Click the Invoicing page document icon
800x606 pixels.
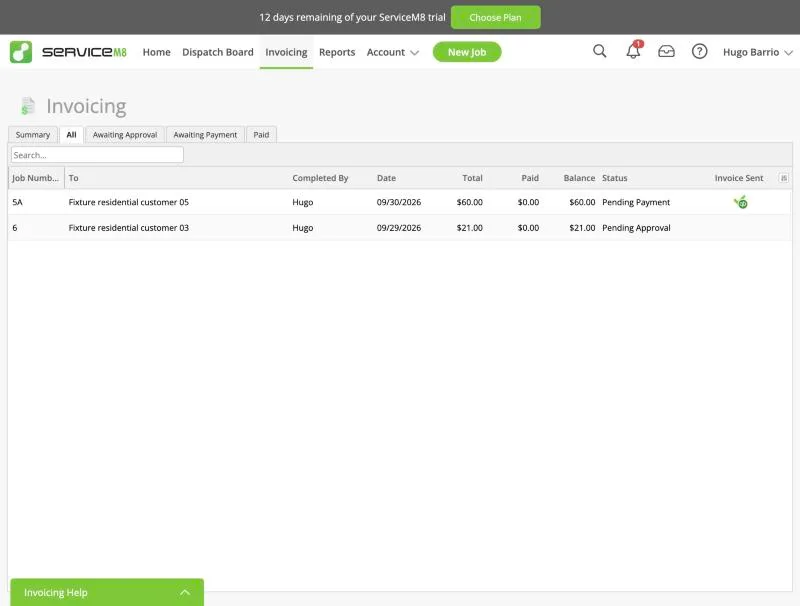pyautogui.click(x=28, y=106)
